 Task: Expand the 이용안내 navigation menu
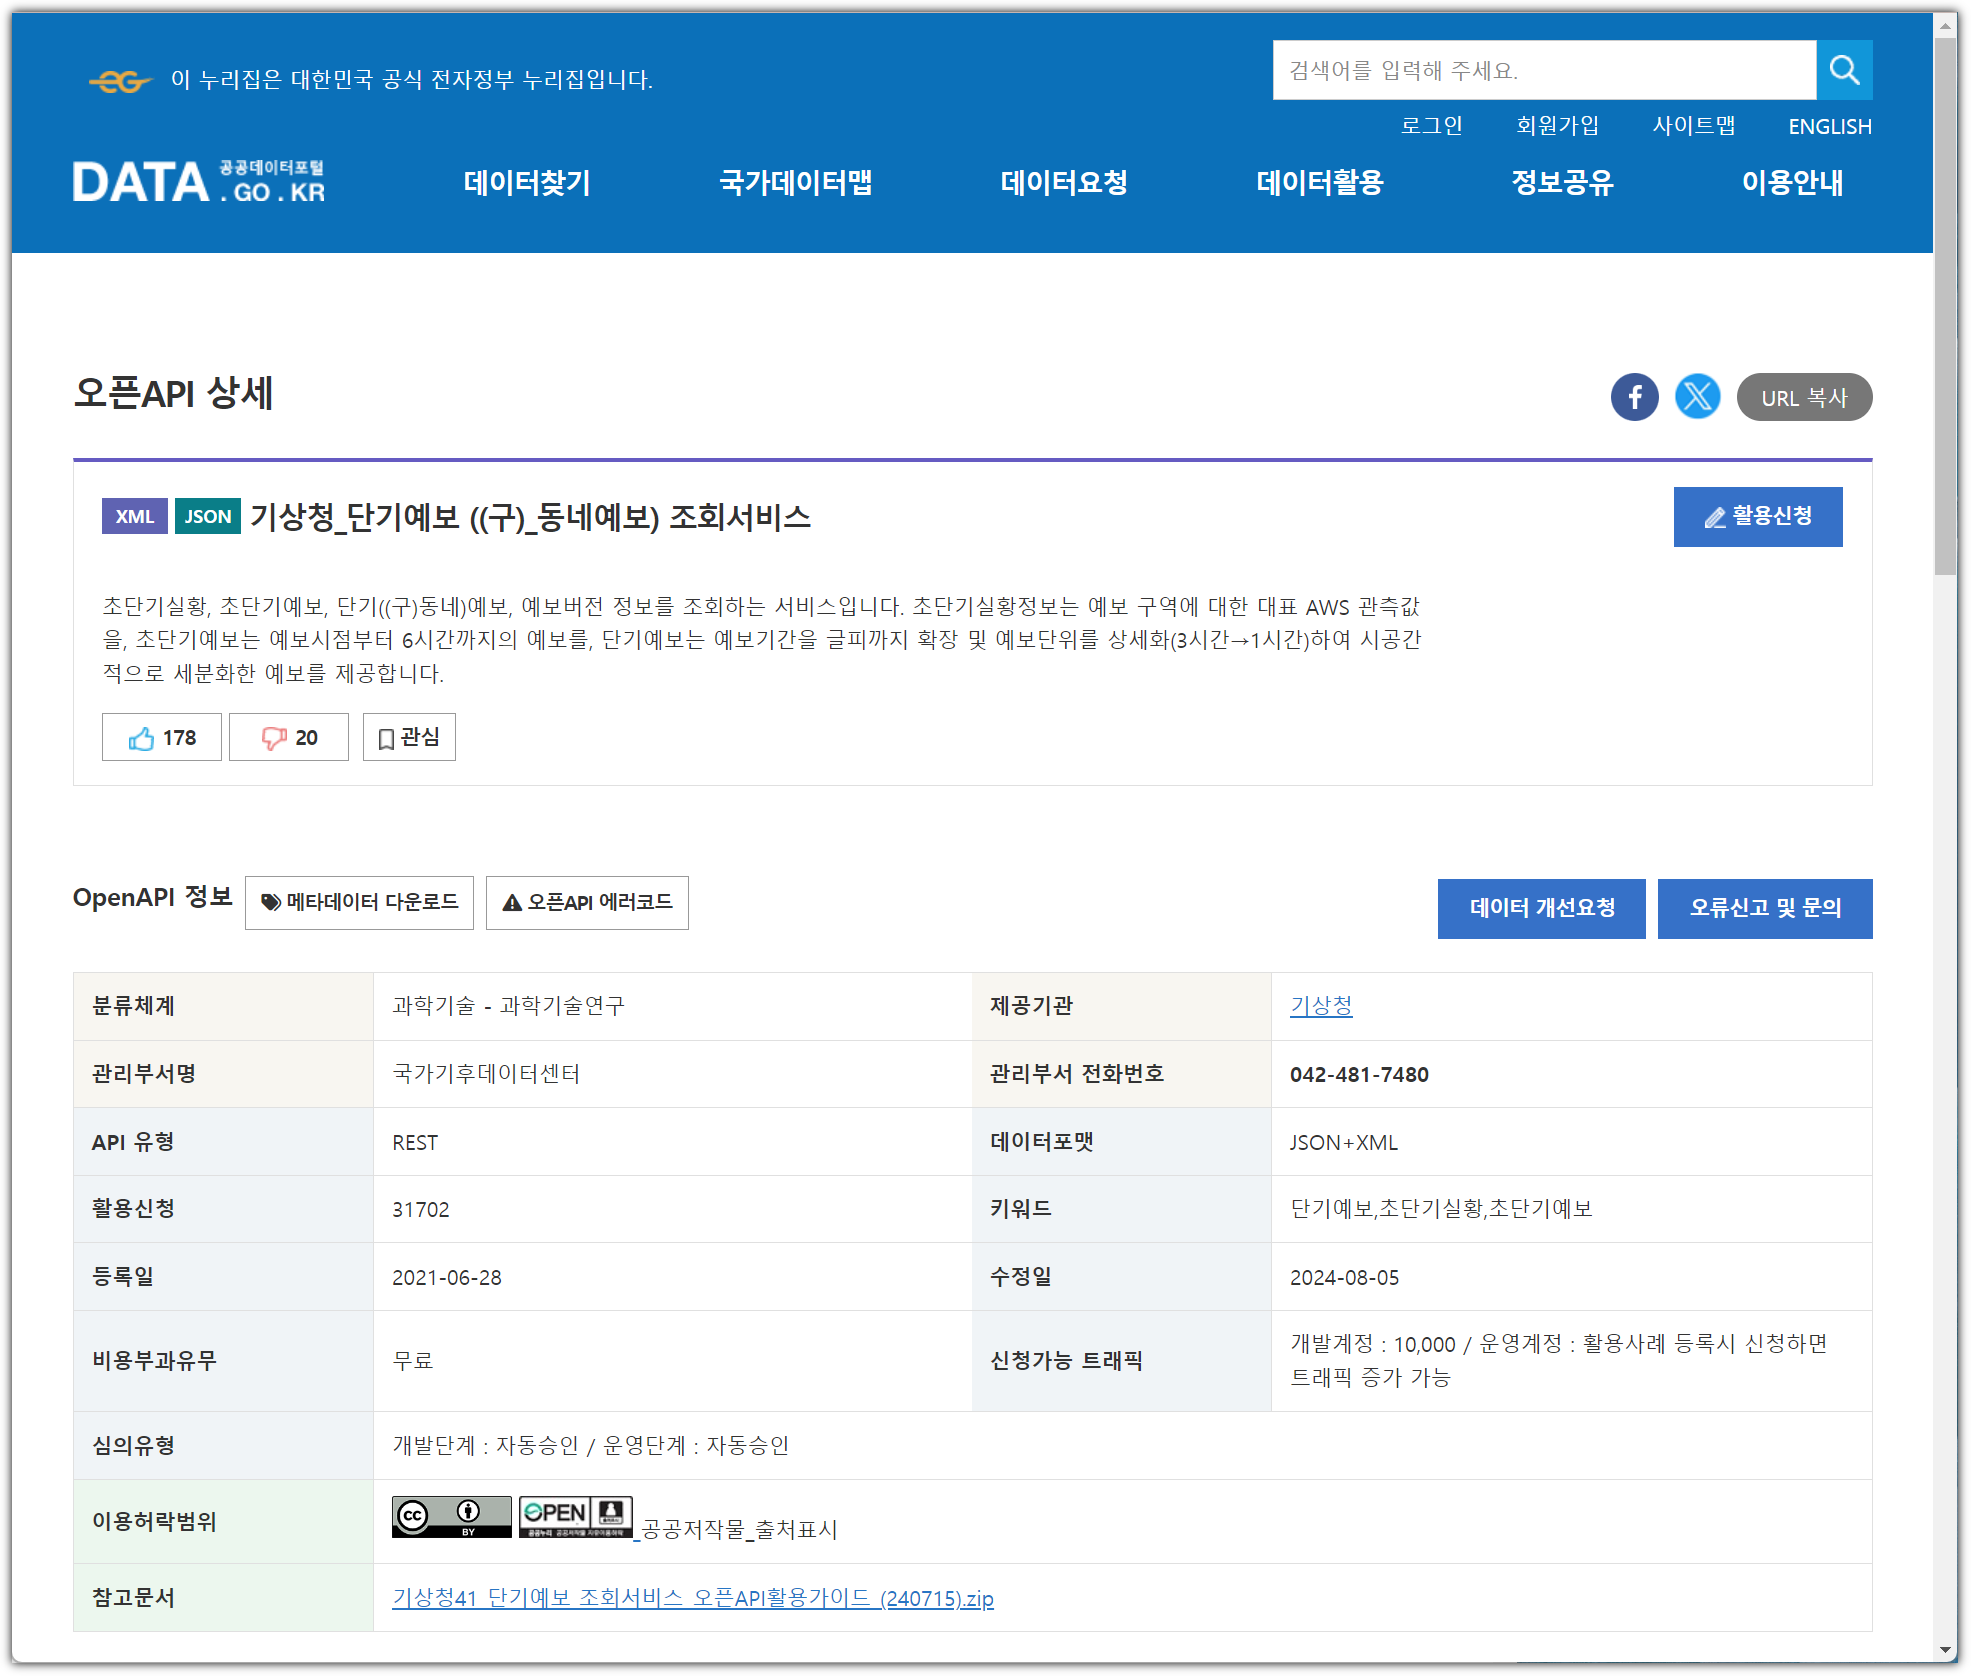pos(1791,182)
